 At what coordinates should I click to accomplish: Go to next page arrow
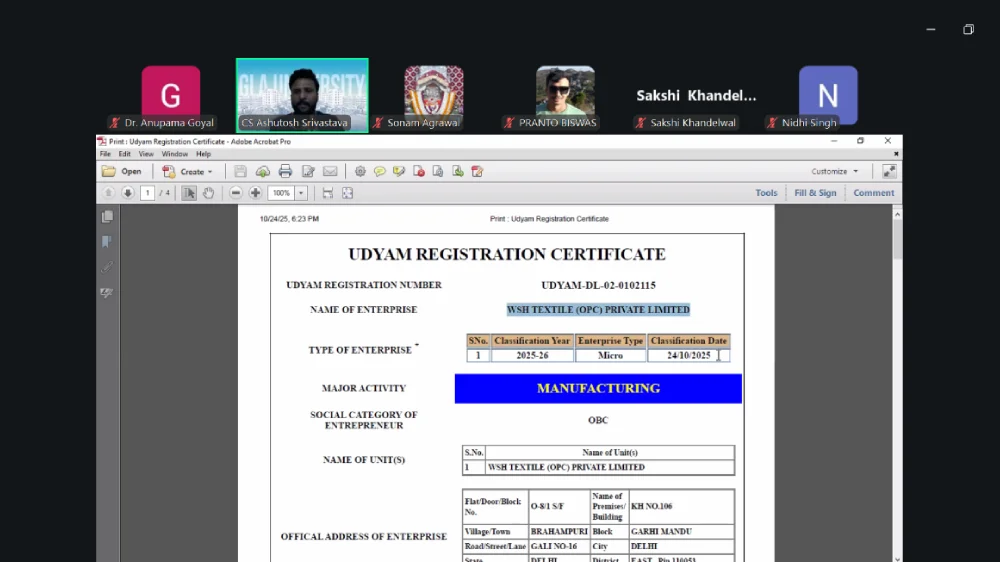127,193
